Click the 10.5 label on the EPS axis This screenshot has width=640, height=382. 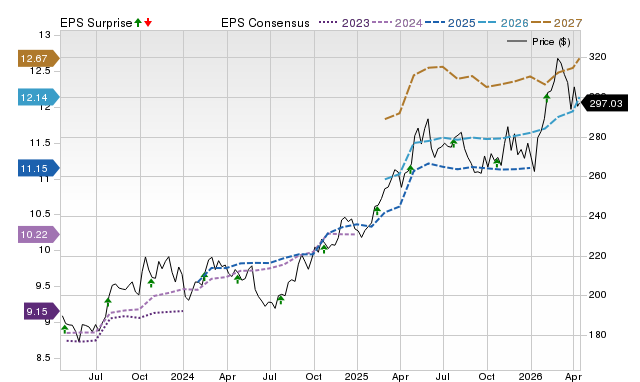(40, 214)
